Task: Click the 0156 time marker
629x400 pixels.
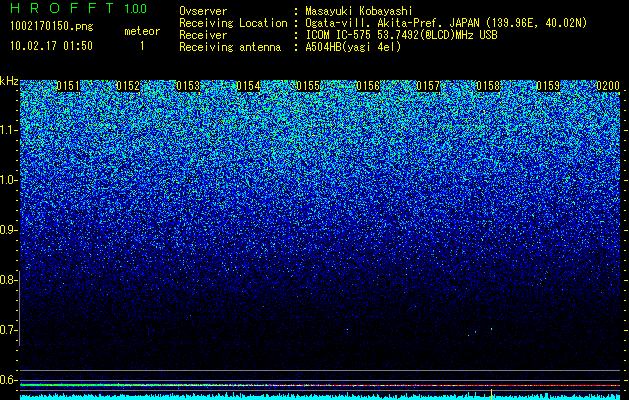Action: point(368,86)
